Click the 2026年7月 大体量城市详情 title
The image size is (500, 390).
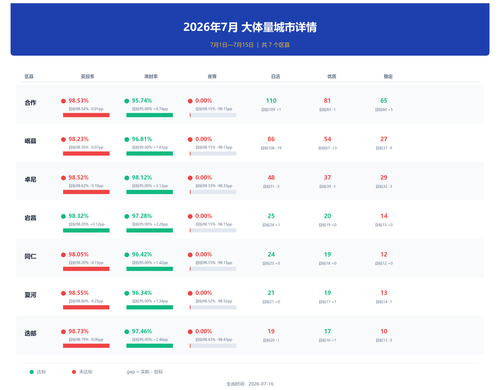coord(250,27)
